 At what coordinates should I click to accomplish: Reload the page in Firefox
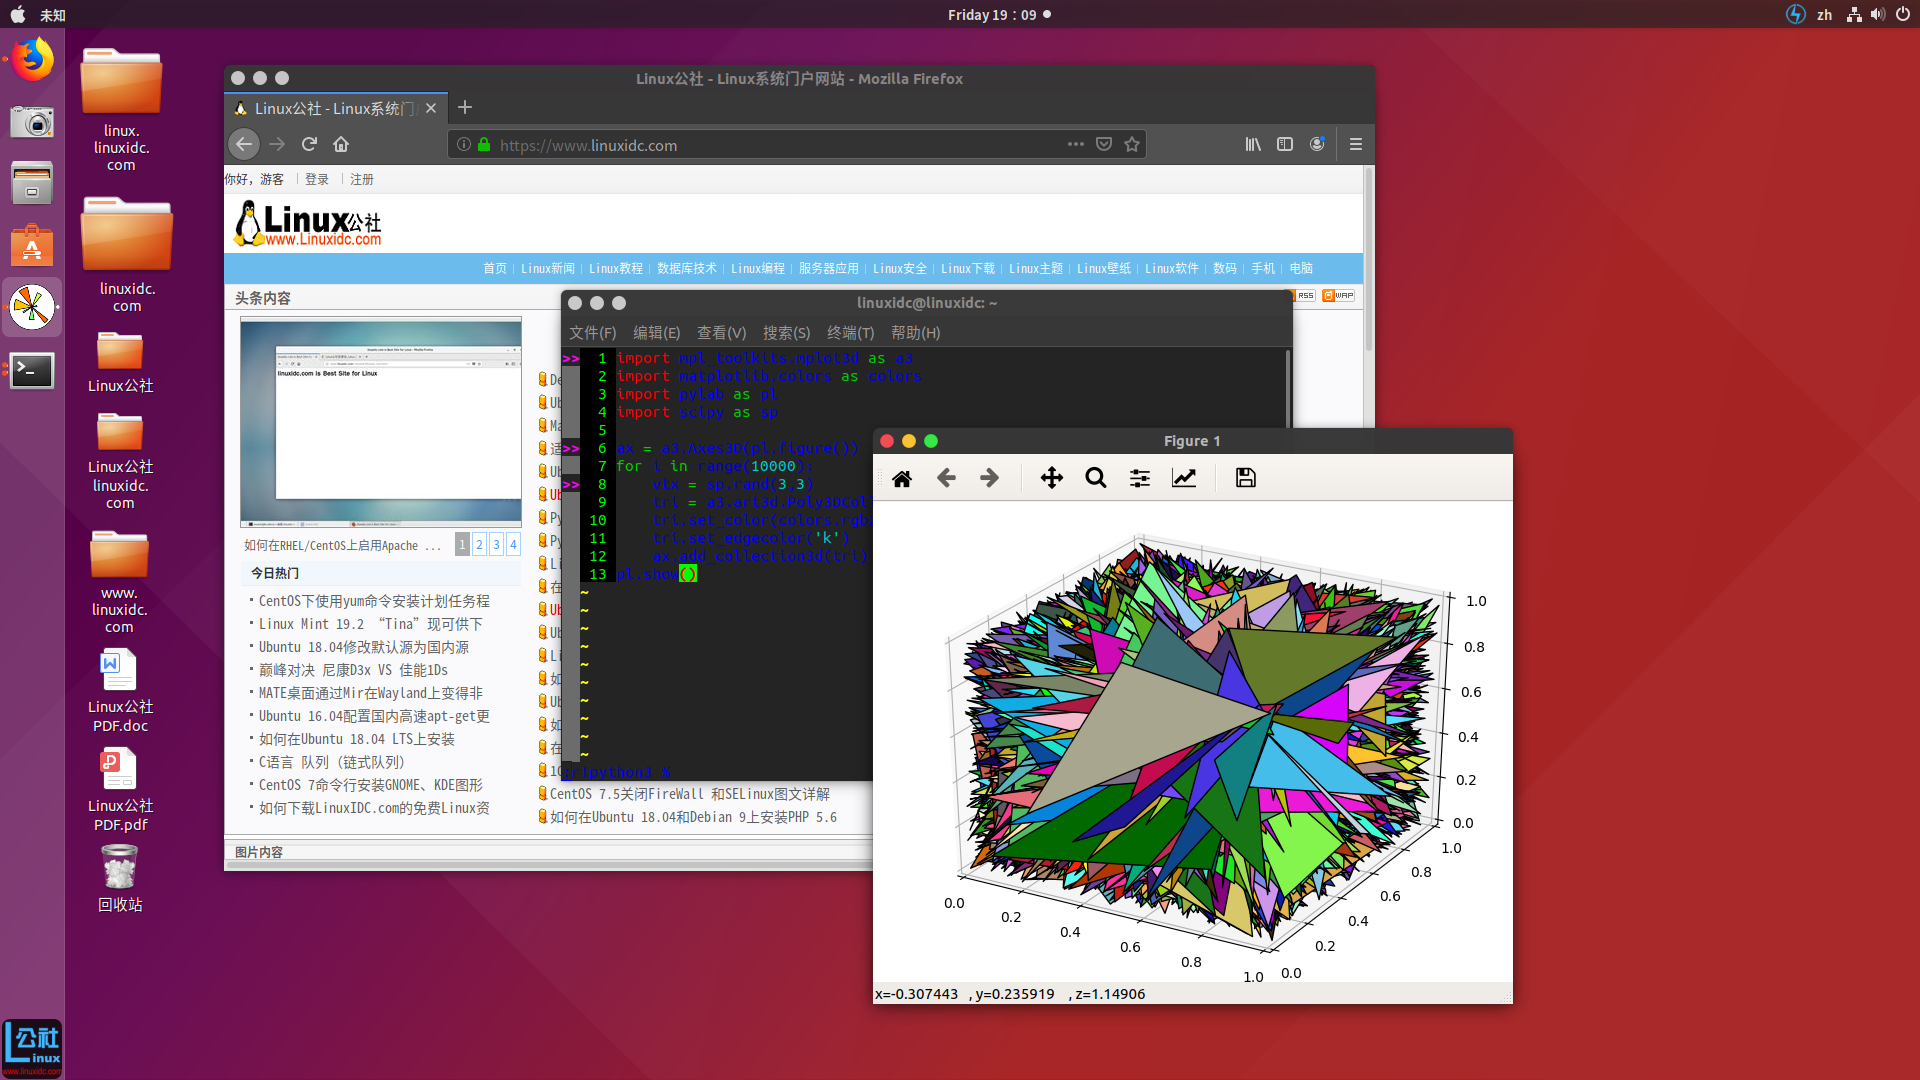click(x=309, y=144)
